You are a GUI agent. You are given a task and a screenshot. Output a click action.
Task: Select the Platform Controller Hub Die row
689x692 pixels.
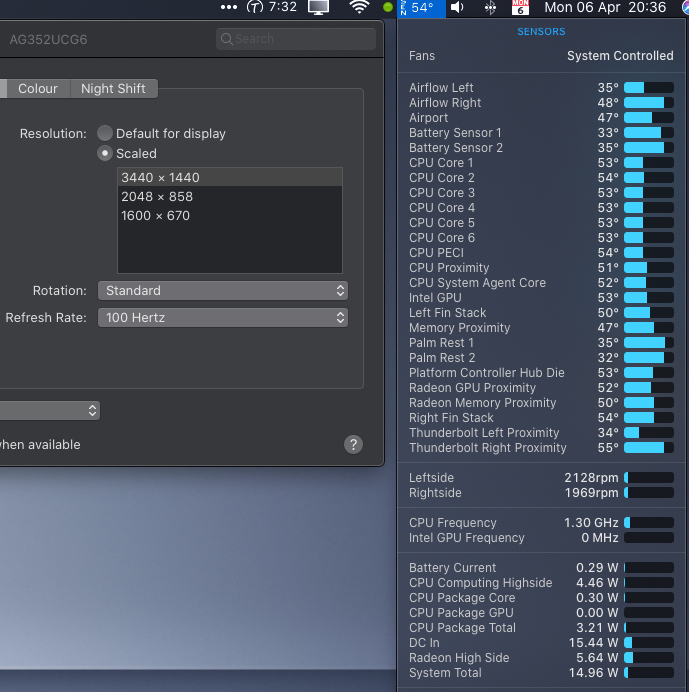pyautogui.click(x=541, y=373)
